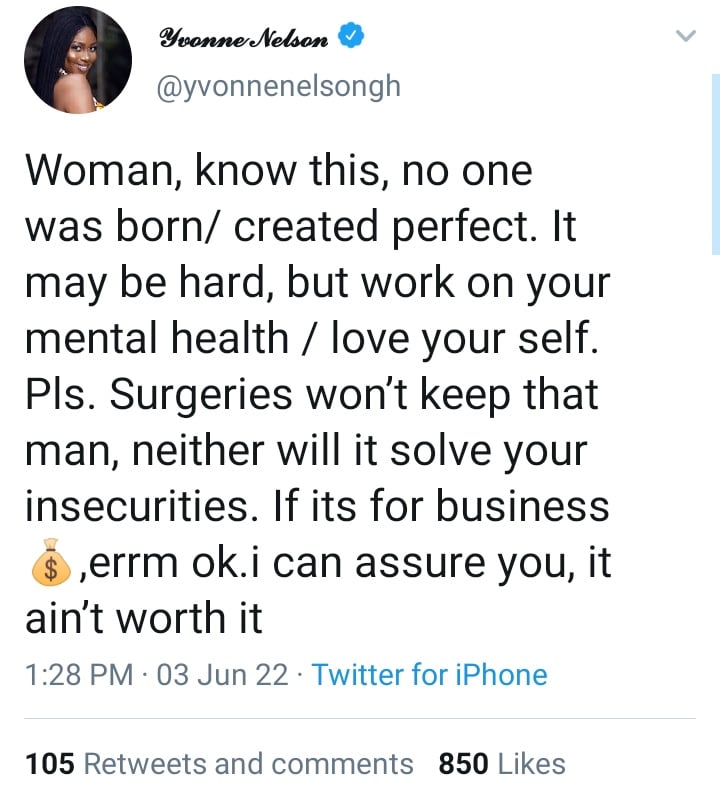View the Retweets and comments list

pyautogui.click(x=248, y=764)
